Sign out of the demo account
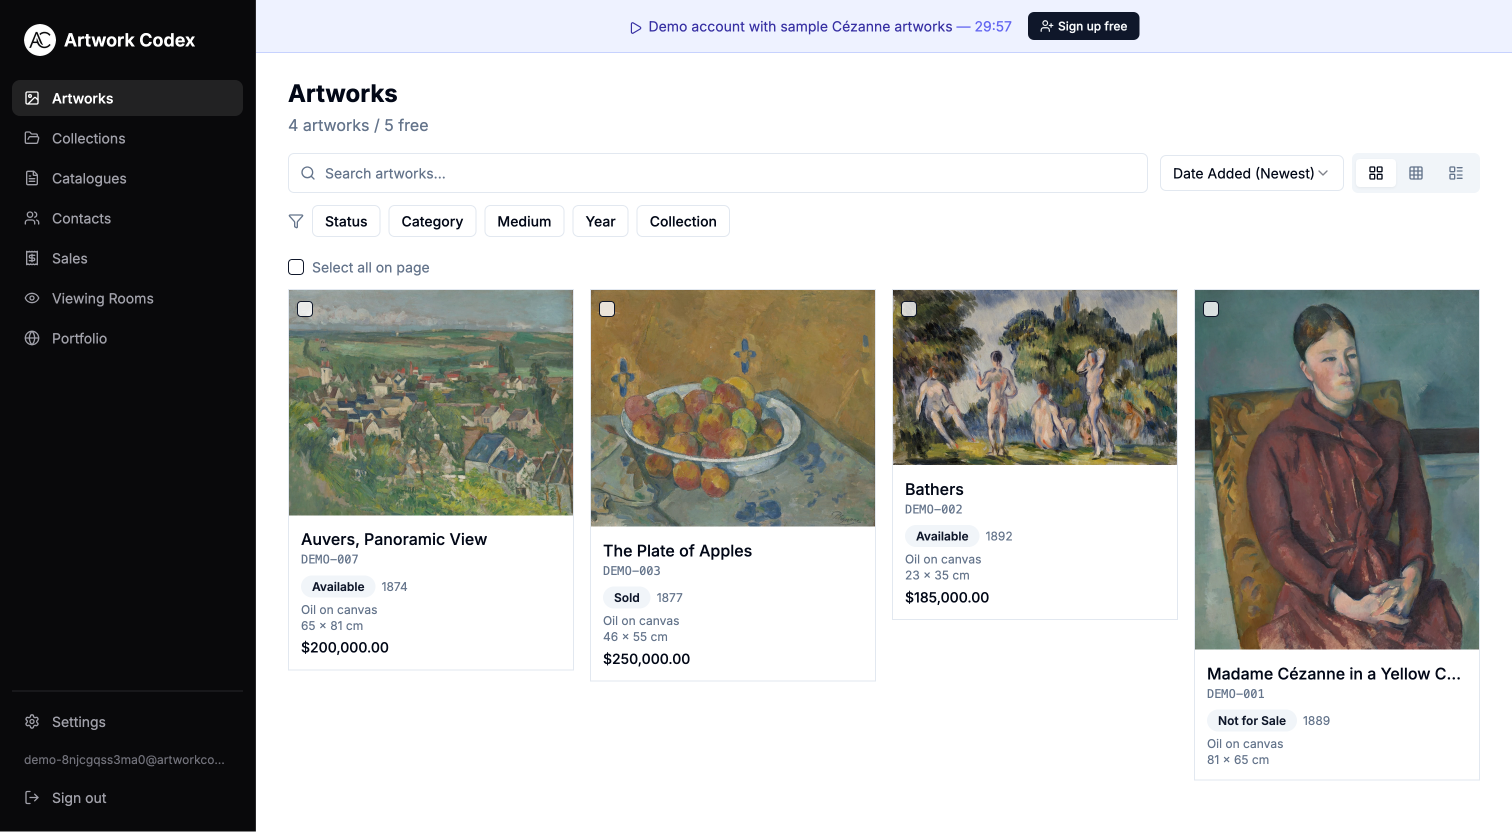This screenshot has width=1512, height=832. tap(80, 797)
